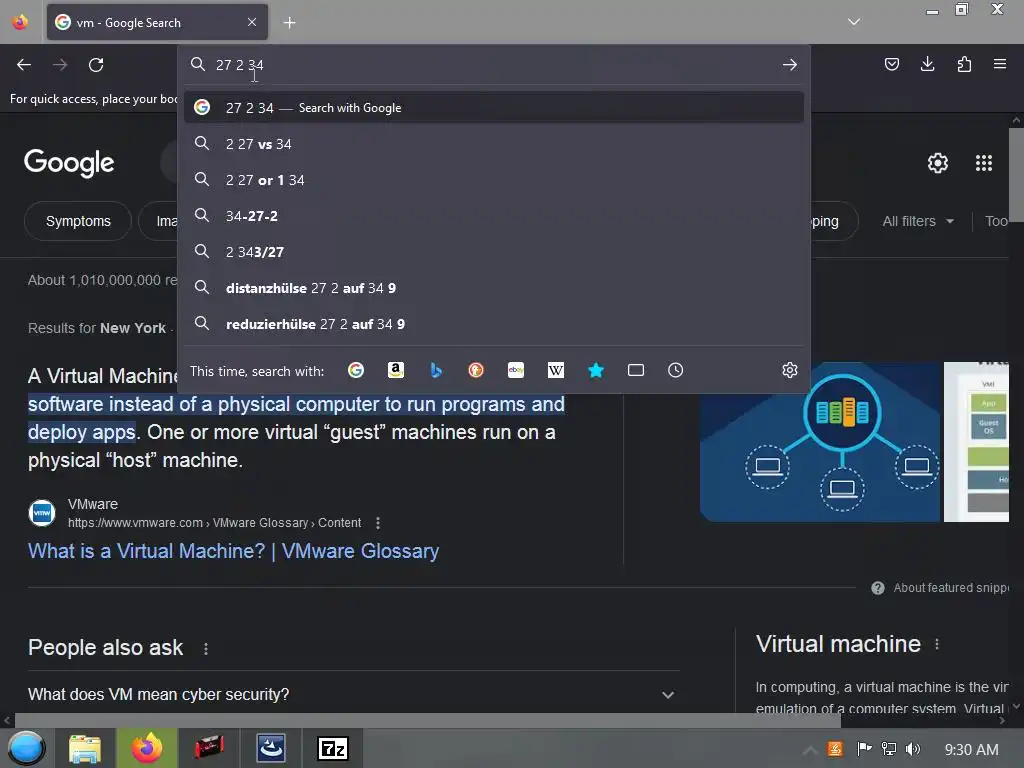Open a new tab
The width and height of the screenshot is (1024, 768).
(x=289, y=23)
